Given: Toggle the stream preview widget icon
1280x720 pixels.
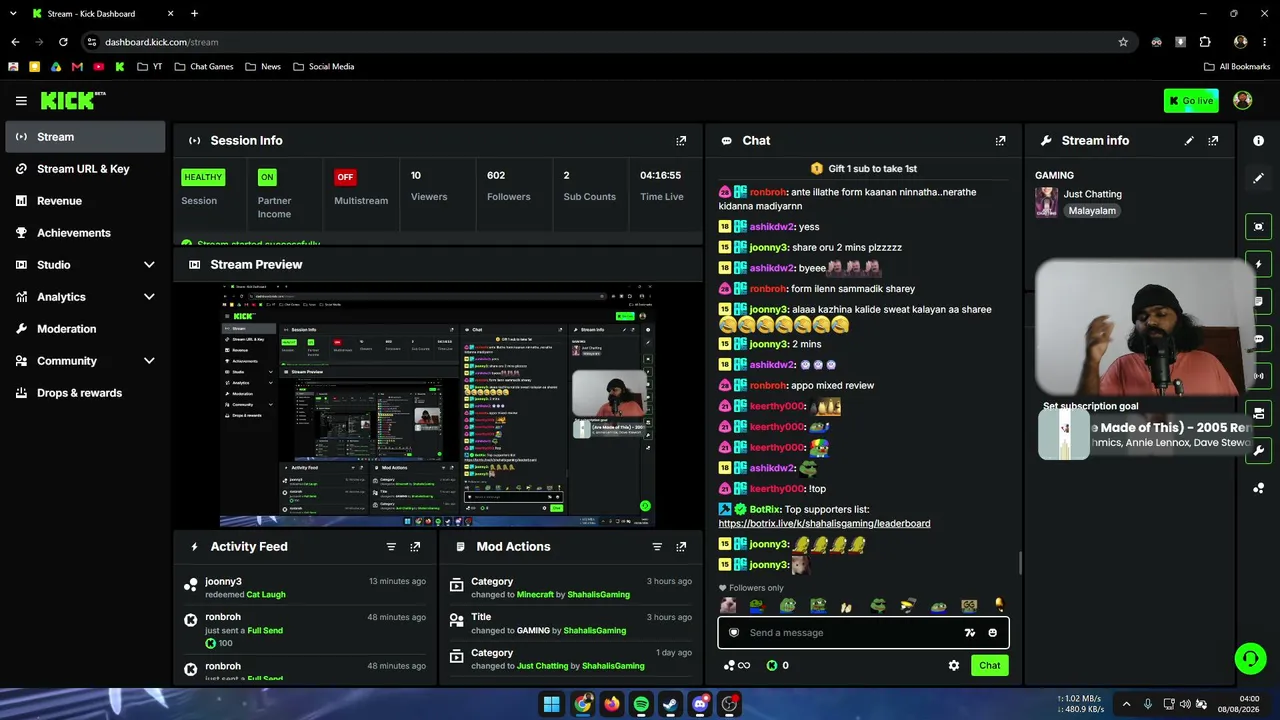Looking at the screenshot, I should tap(1258, 227).
